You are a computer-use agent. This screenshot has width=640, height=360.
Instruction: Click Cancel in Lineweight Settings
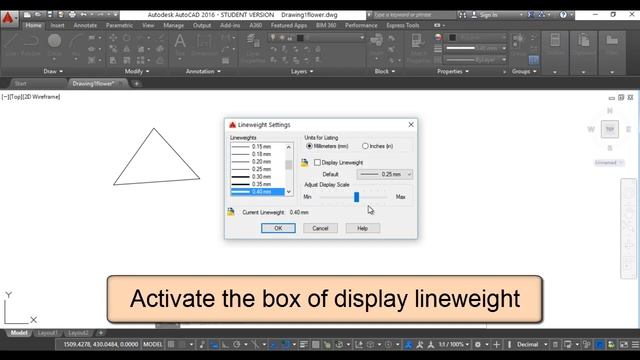pyautogui.click(x=320, y=228)
